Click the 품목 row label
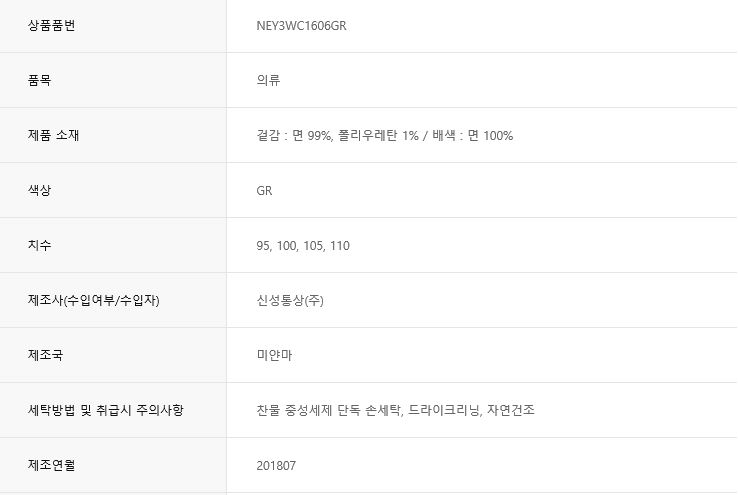The height and width of the screenshot is (495, 738). click(x=40, y=80)
